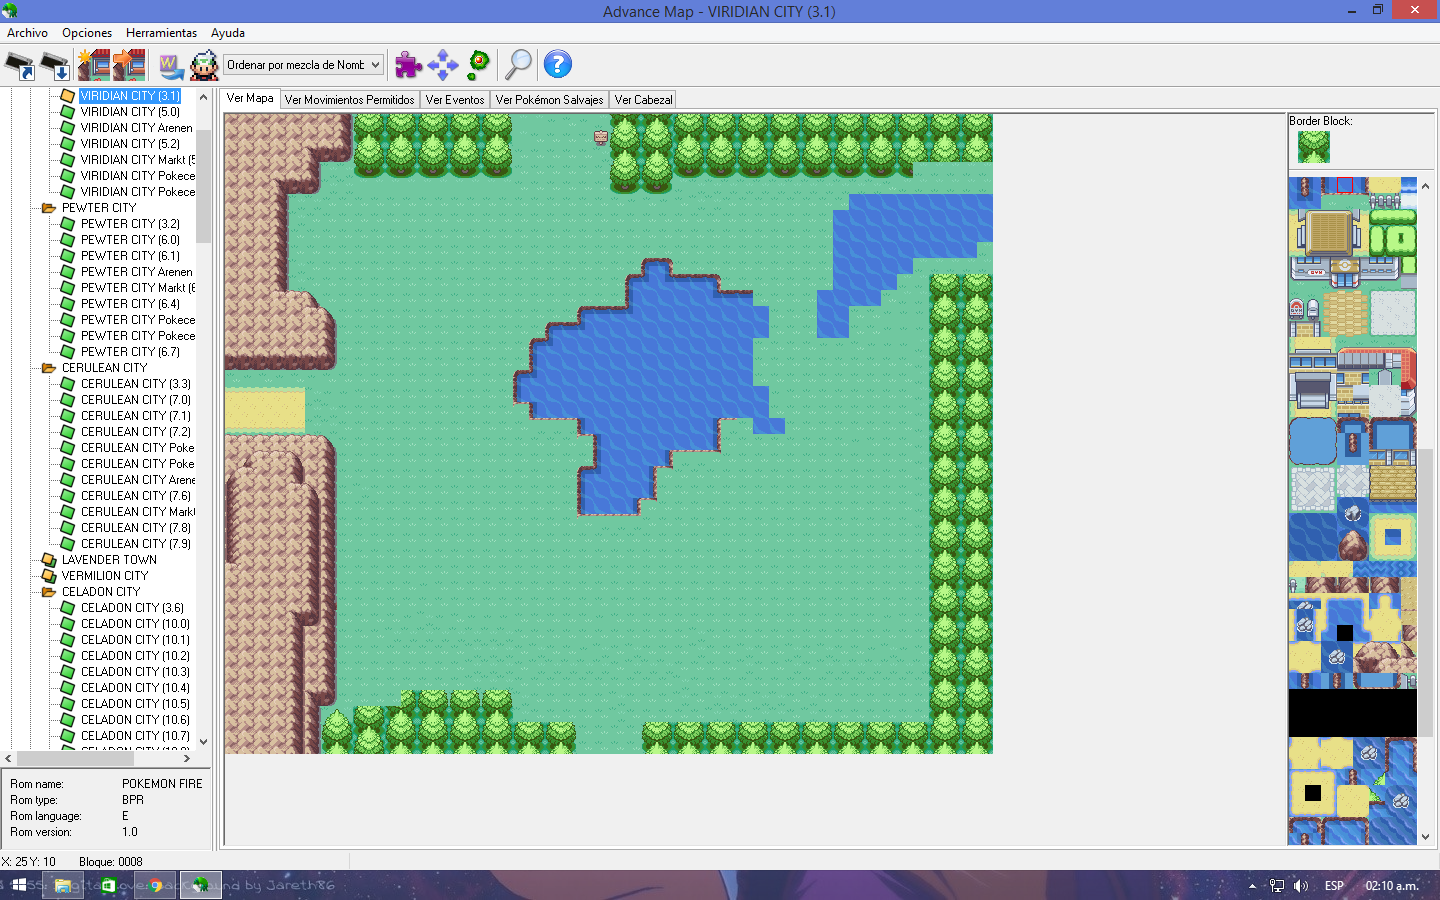Click the house icon with orange arrow
The width and height of the screenshot is (1440, 900).
pyautogui.click(x=129, y=65)
